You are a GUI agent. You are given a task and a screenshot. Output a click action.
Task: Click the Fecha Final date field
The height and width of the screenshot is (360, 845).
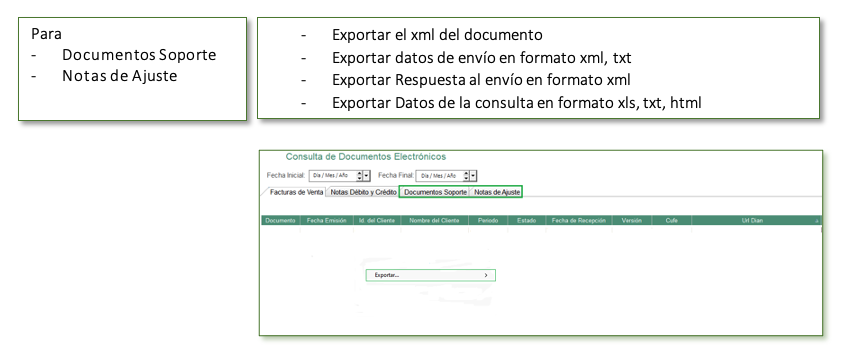click(x=439, y=176)
